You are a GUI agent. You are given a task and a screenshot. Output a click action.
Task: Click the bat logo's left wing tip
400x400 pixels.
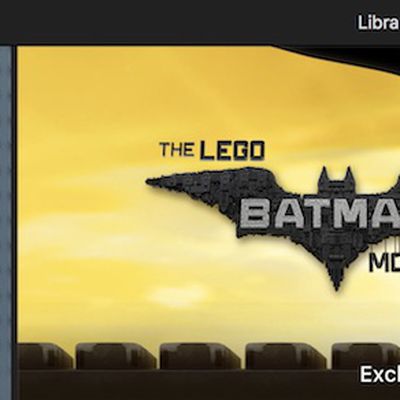[154, 182]
